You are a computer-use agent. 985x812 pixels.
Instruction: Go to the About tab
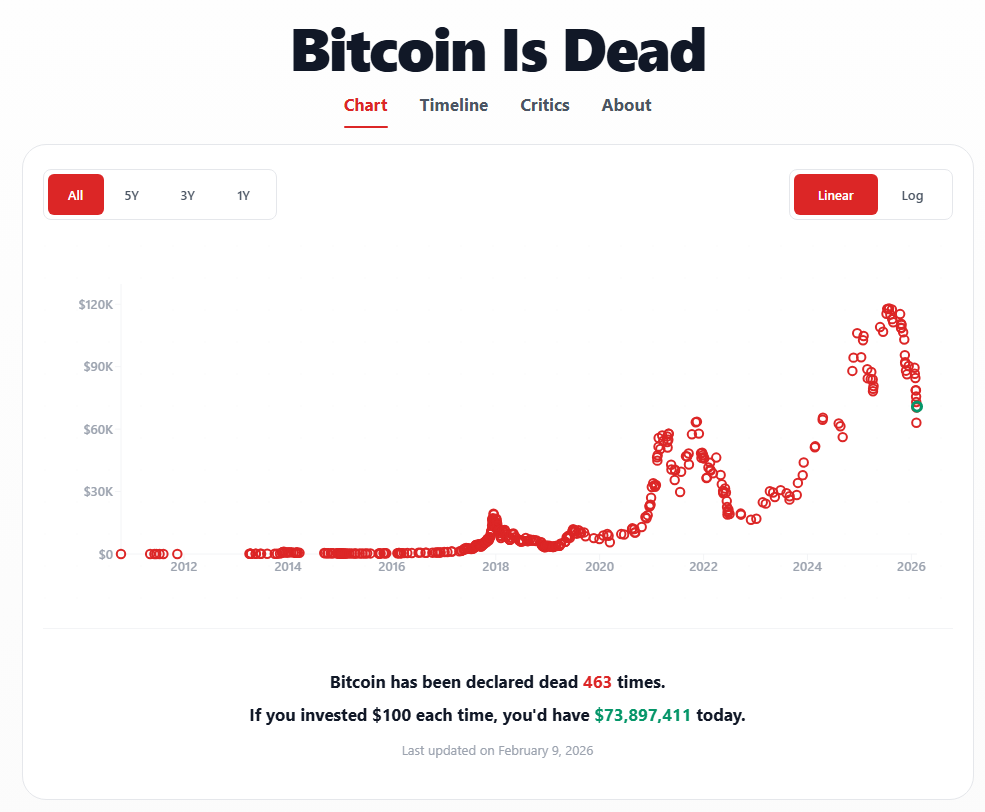pyautogui.click(x=626, y=105)
